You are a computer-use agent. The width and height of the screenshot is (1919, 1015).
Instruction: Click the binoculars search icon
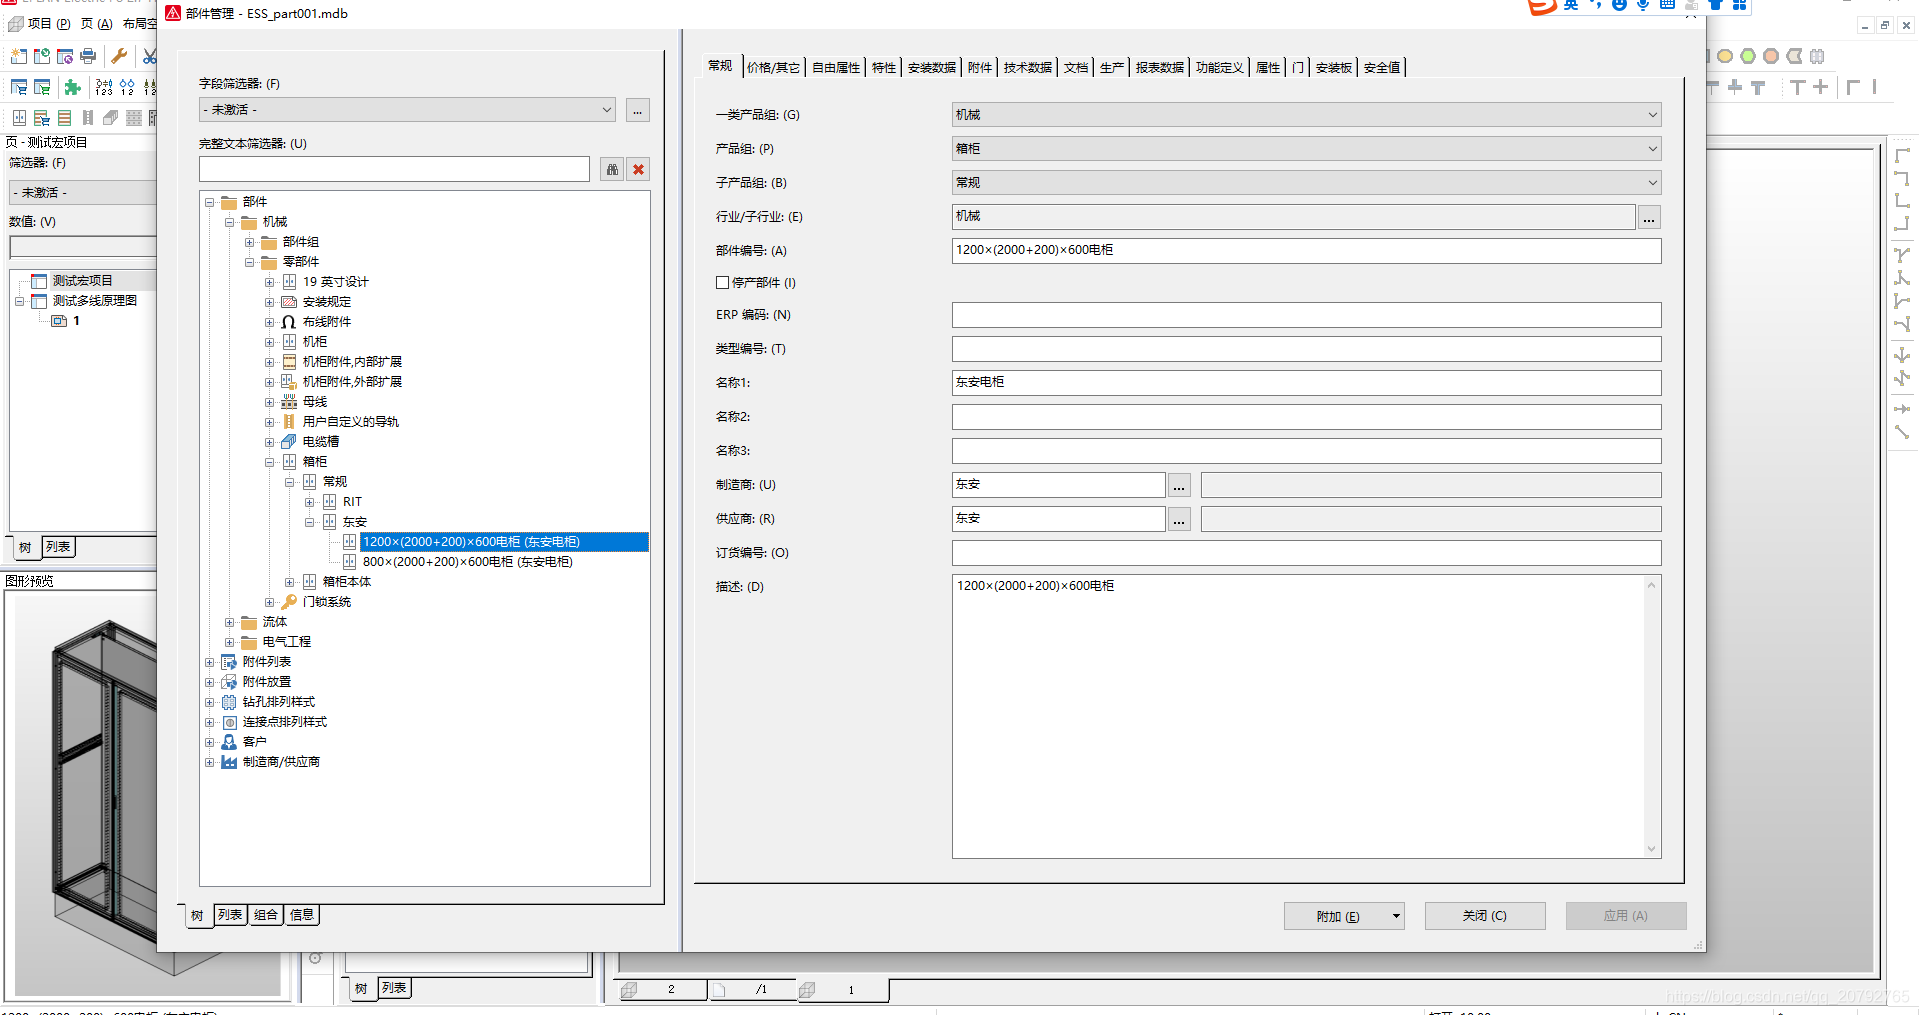click(x=612, y=169)
